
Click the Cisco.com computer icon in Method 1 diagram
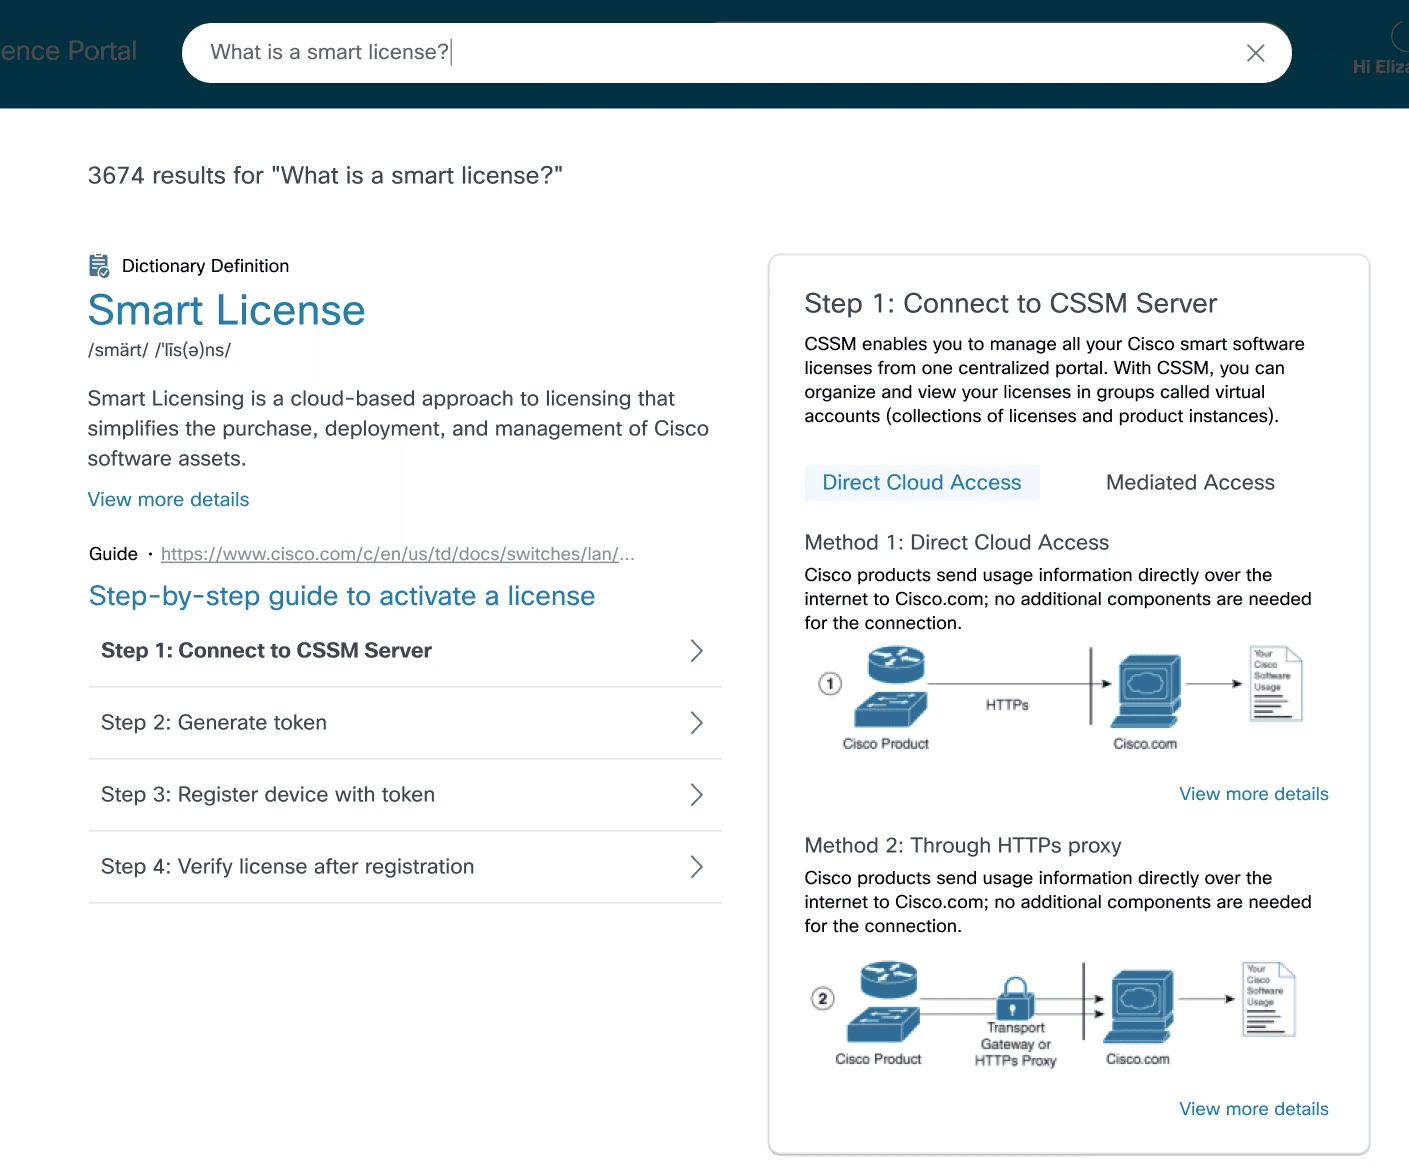1147,691
